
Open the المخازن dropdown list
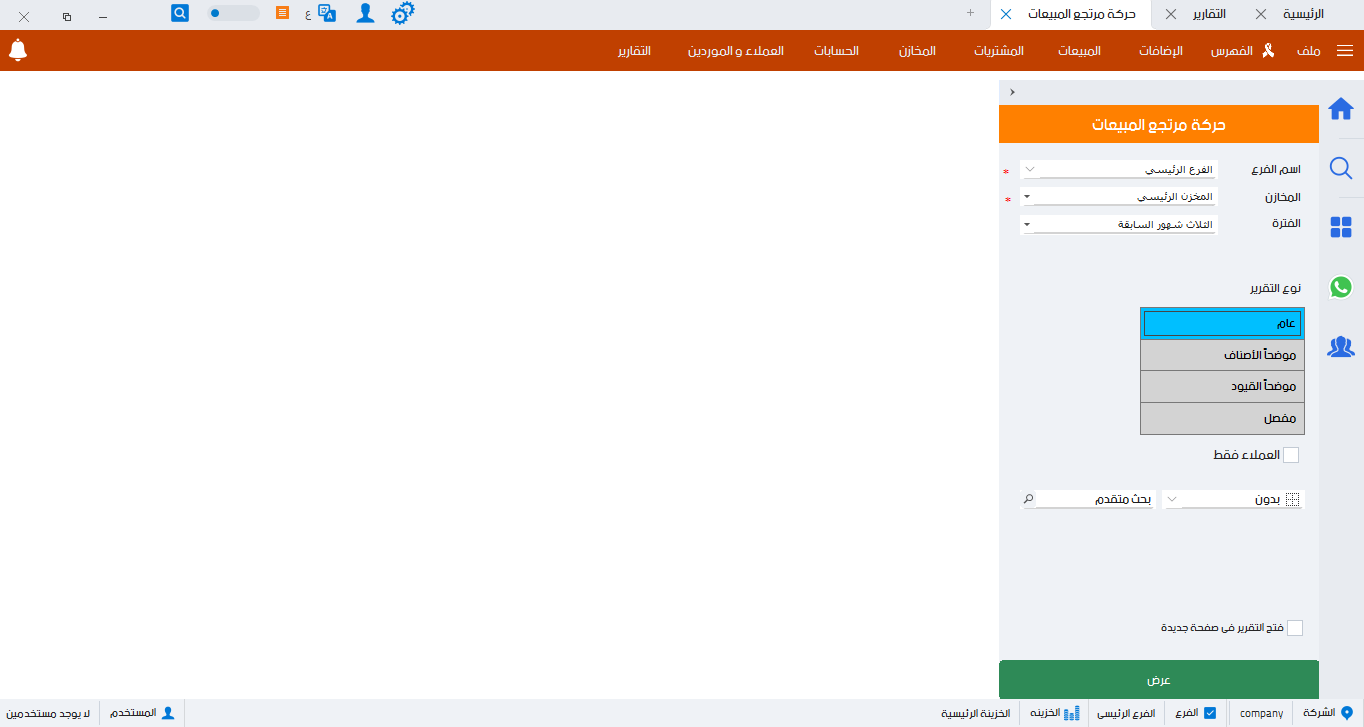tap(1118, 197)
